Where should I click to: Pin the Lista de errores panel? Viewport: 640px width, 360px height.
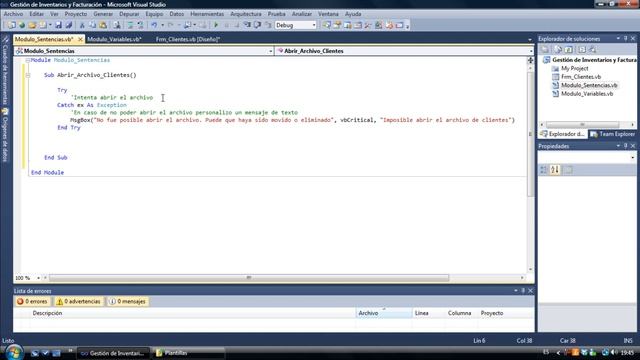point(523,291)
